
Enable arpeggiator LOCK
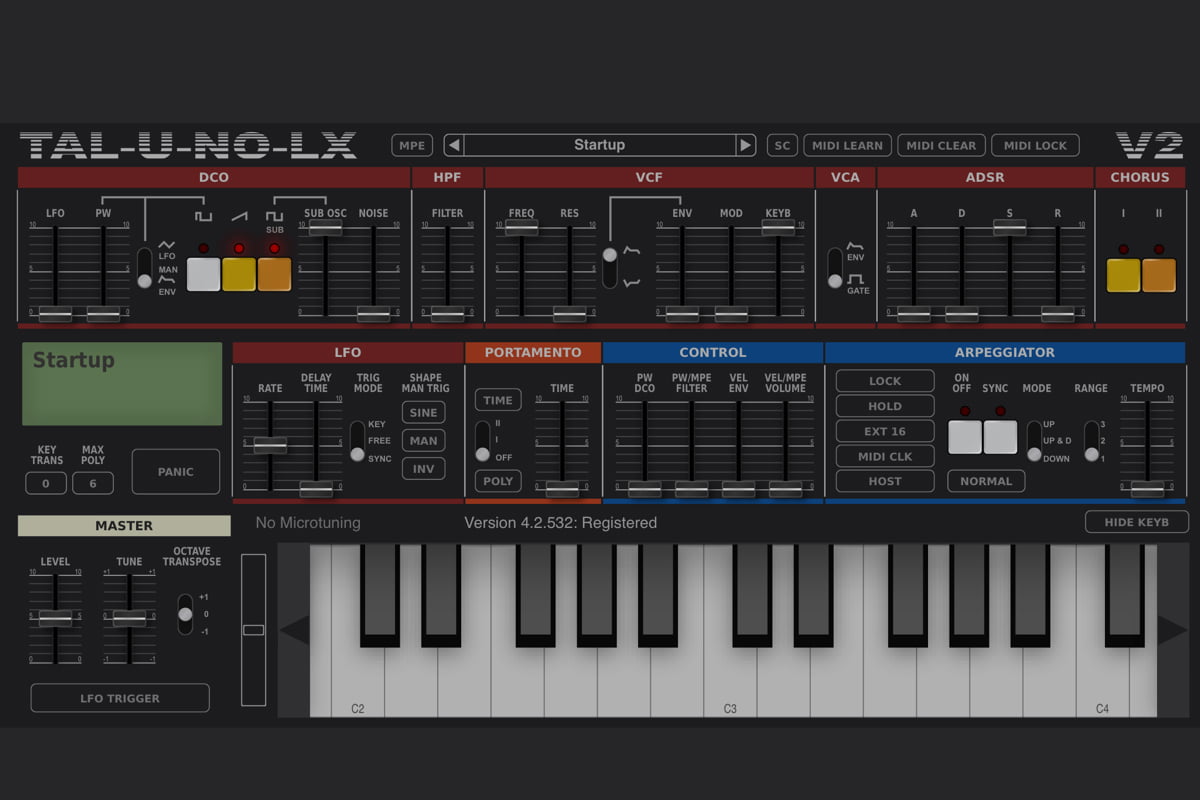pyautogui.click(x=885, y=381)
